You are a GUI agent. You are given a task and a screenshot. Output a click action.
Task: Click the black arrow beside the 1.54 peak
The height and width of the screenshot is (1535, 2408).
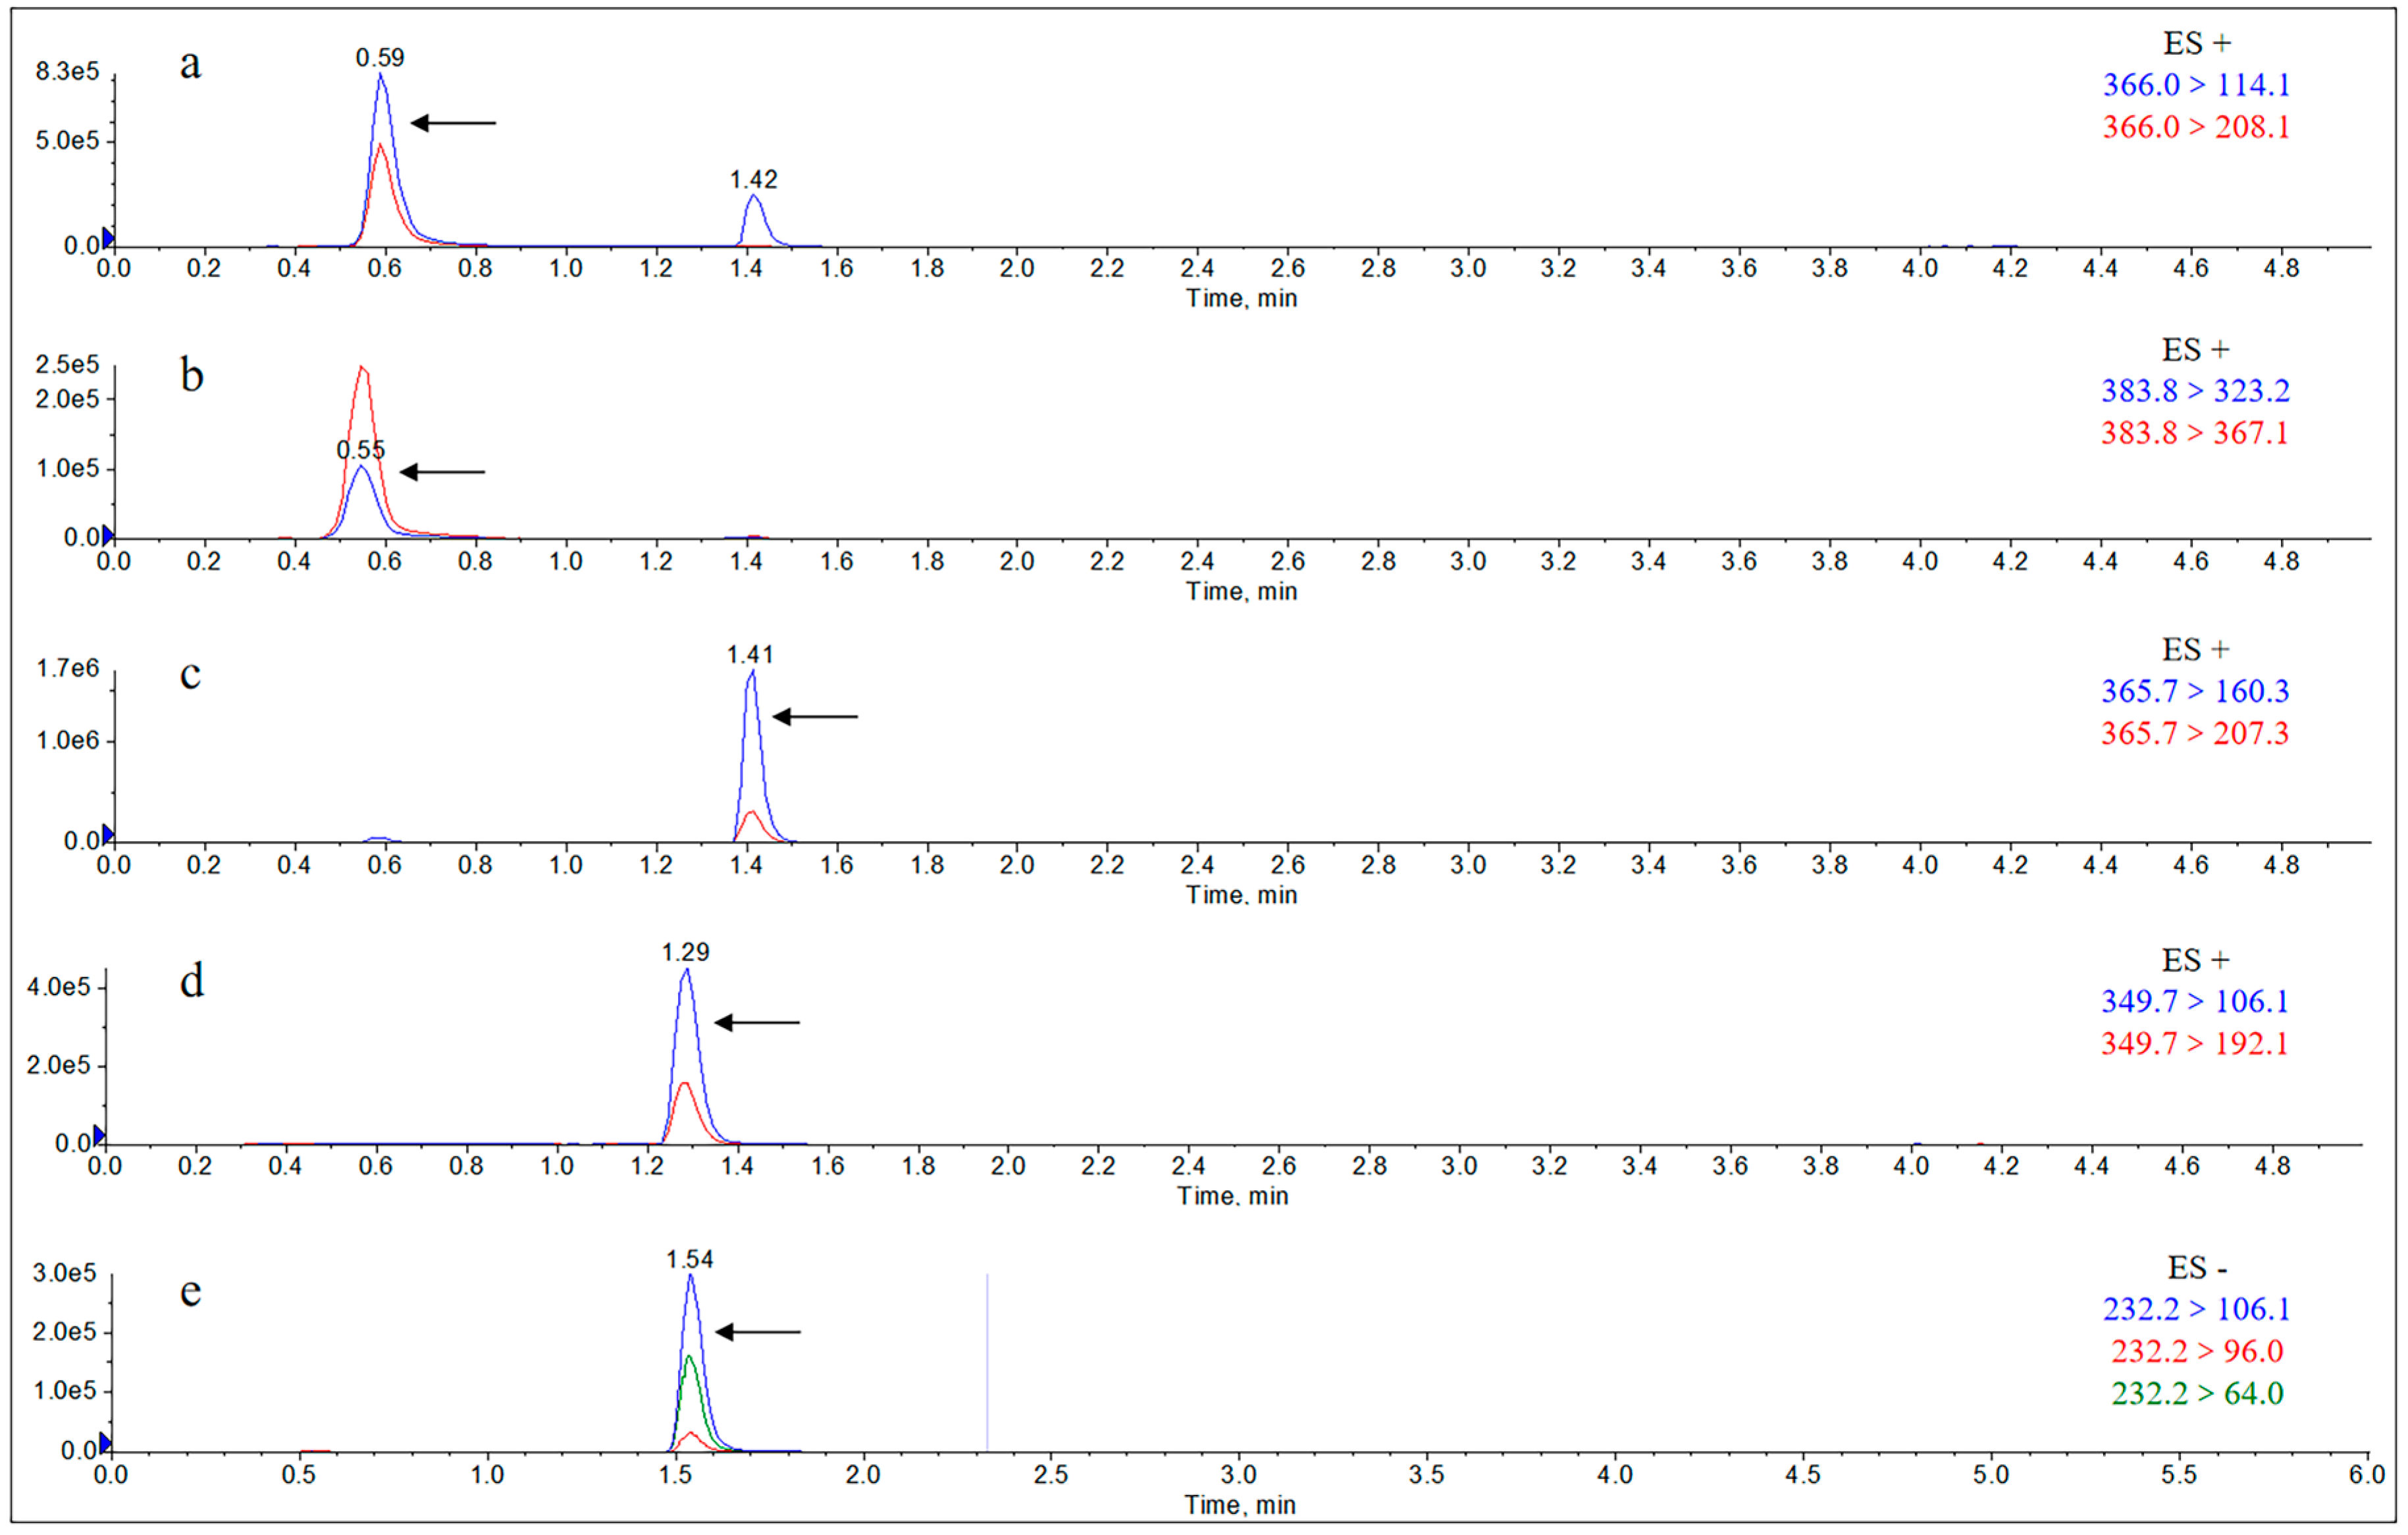[758, 1332]
